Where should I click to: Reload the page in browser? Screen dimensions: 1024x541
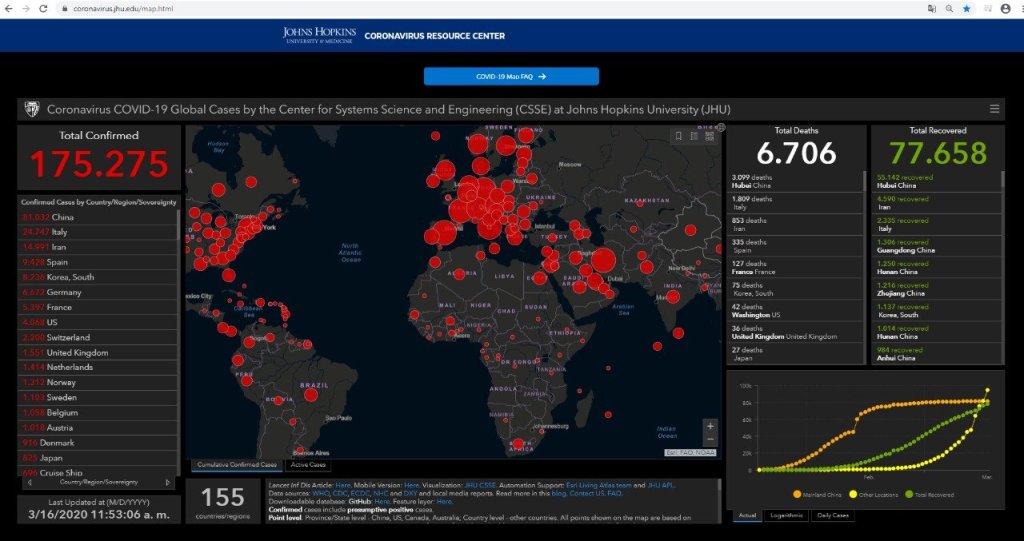pyautogui.click(x=43, y=8)
